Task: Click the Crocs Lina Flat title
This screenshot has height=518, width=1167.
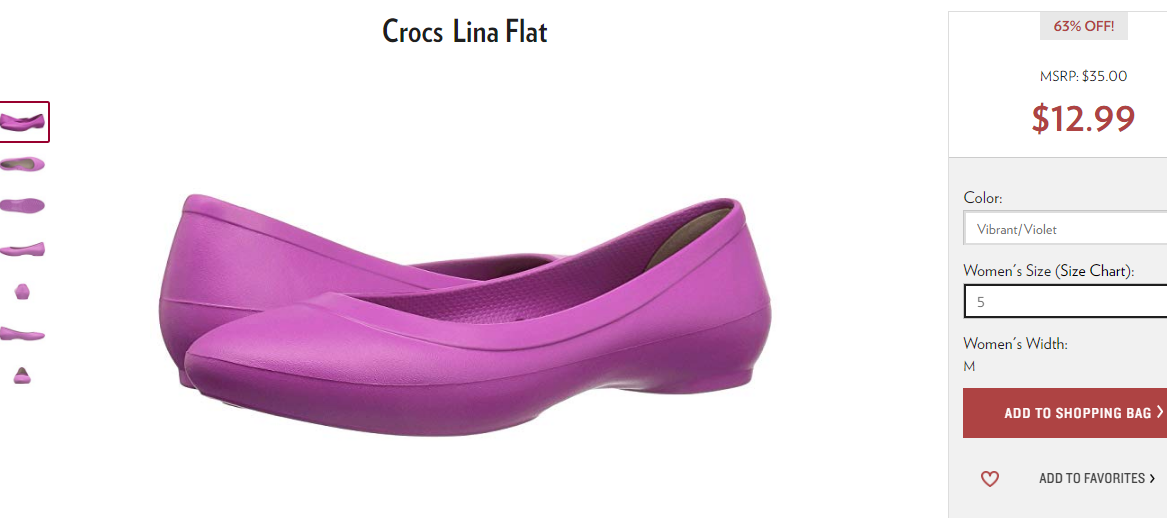Action: click(465, 32)
